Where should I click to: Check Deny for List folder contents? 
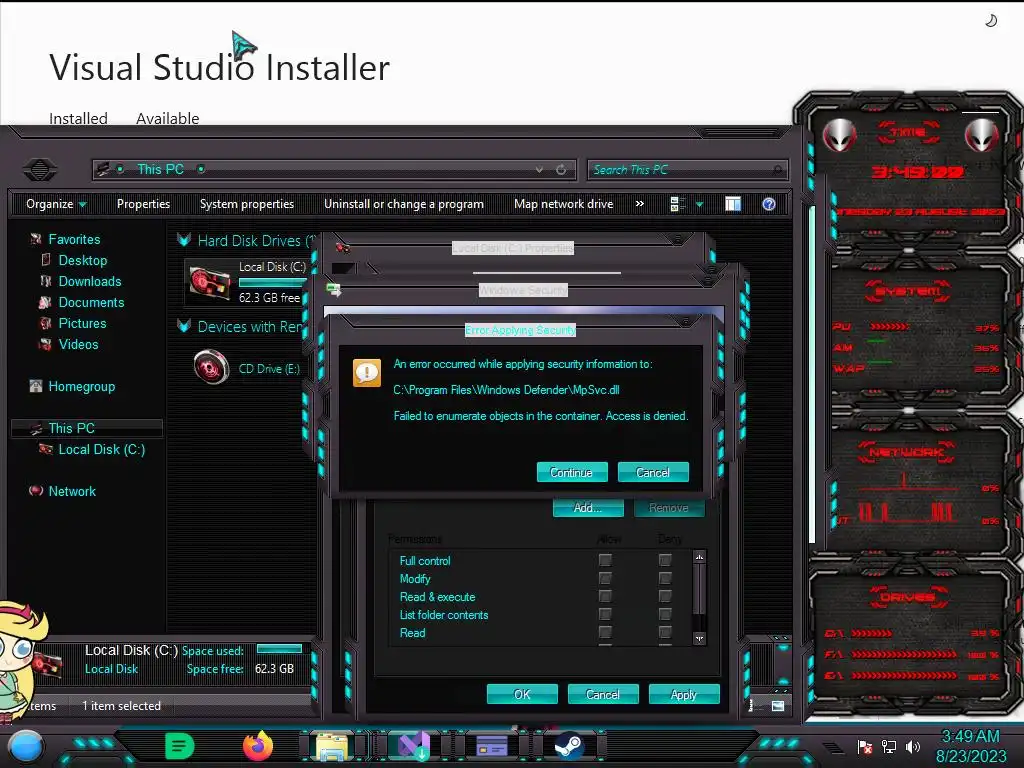click(665, 614)
